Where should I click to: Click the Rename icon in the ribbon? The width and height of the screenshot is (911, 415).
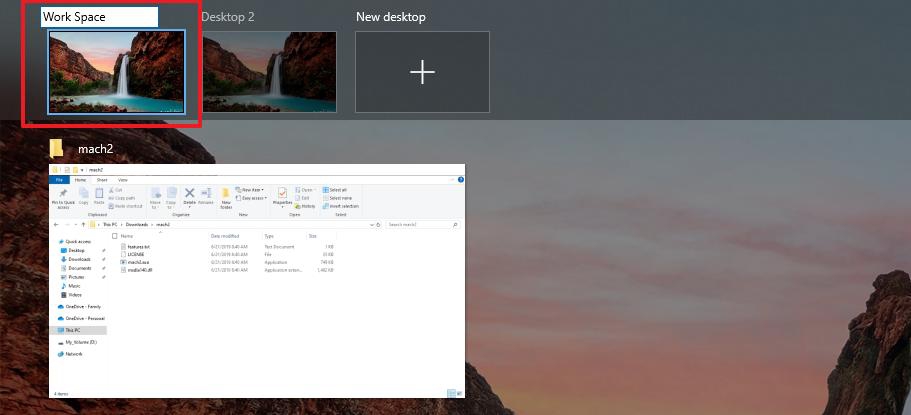[205, 194]
